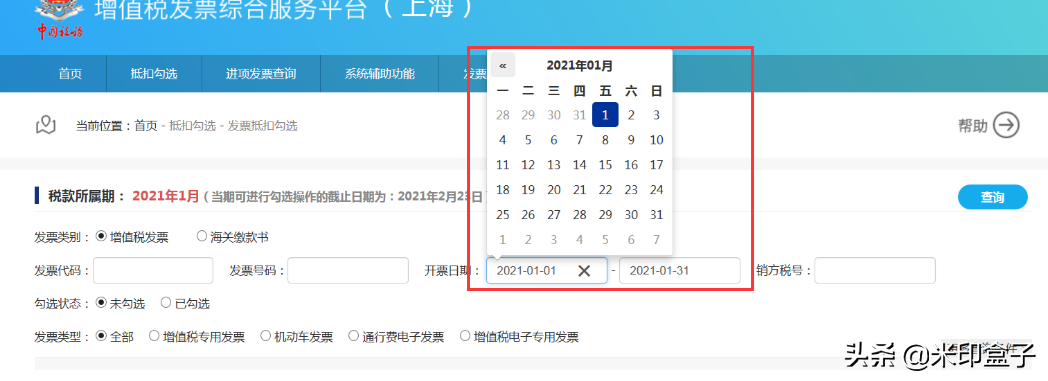Pick day 8 in the calendar

click(x=605, y=140)
